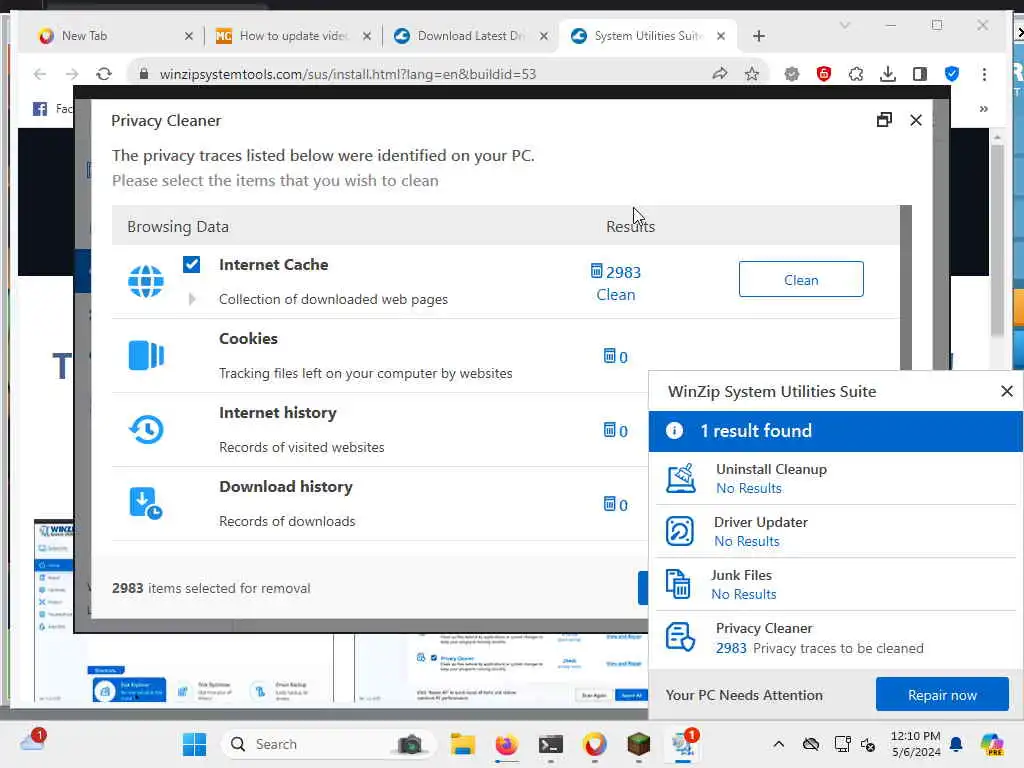Screen dimensions: 1024x768
Task: Click the Clean button for Internet Cache
Action: pyautogui.click(x=801, y=280)
